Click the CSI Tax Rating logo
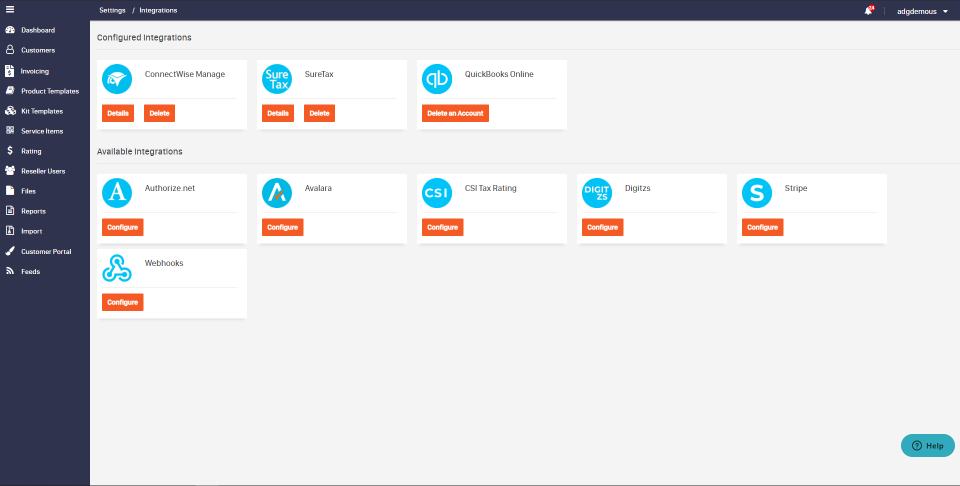The width and height of the screenshot is (960, 486). (x=437, y=193)
